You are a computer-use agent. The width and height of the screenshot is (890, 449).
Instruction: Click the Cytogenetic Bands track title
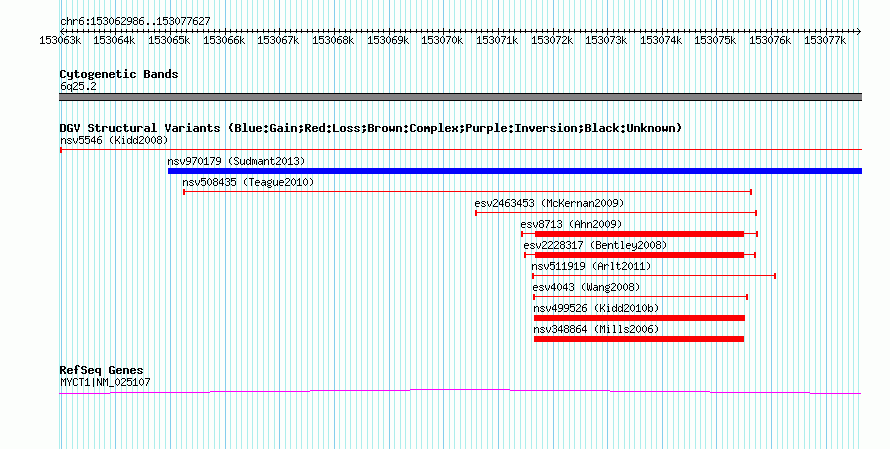point(119,74)
